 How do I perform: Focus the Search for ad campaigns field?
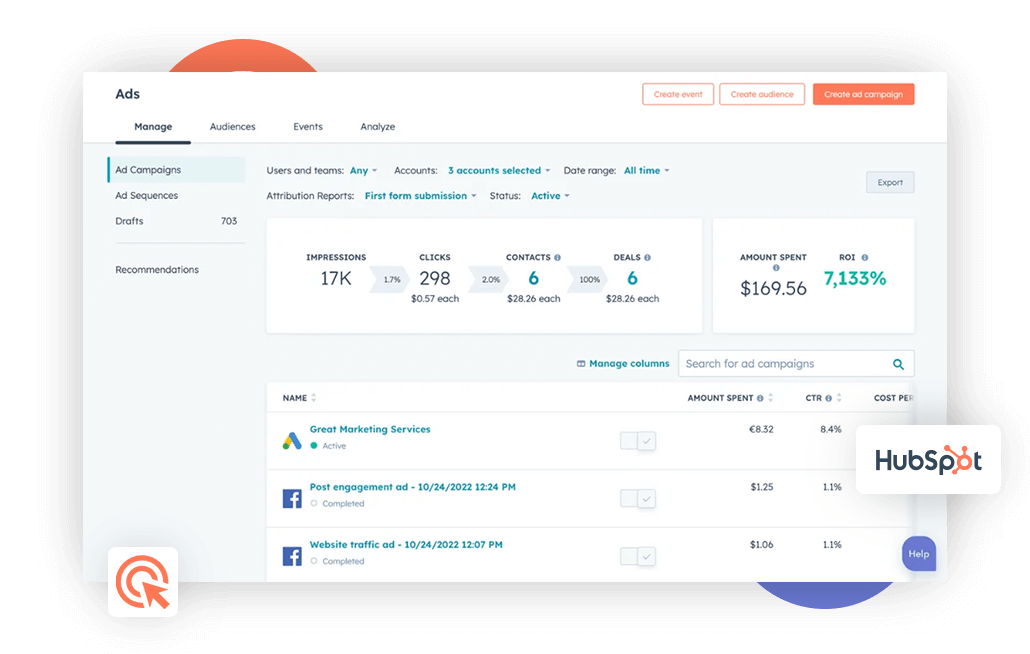(782, 364)
